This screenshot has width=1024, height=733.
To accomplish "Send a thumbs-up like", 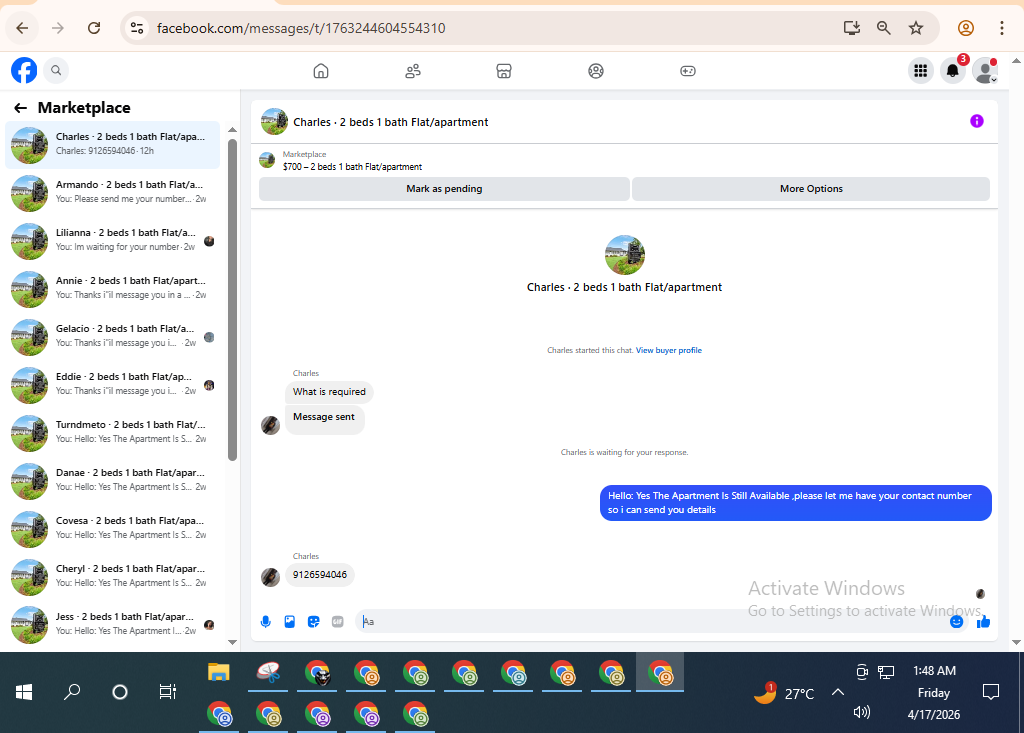I will [x=984, y=622].
